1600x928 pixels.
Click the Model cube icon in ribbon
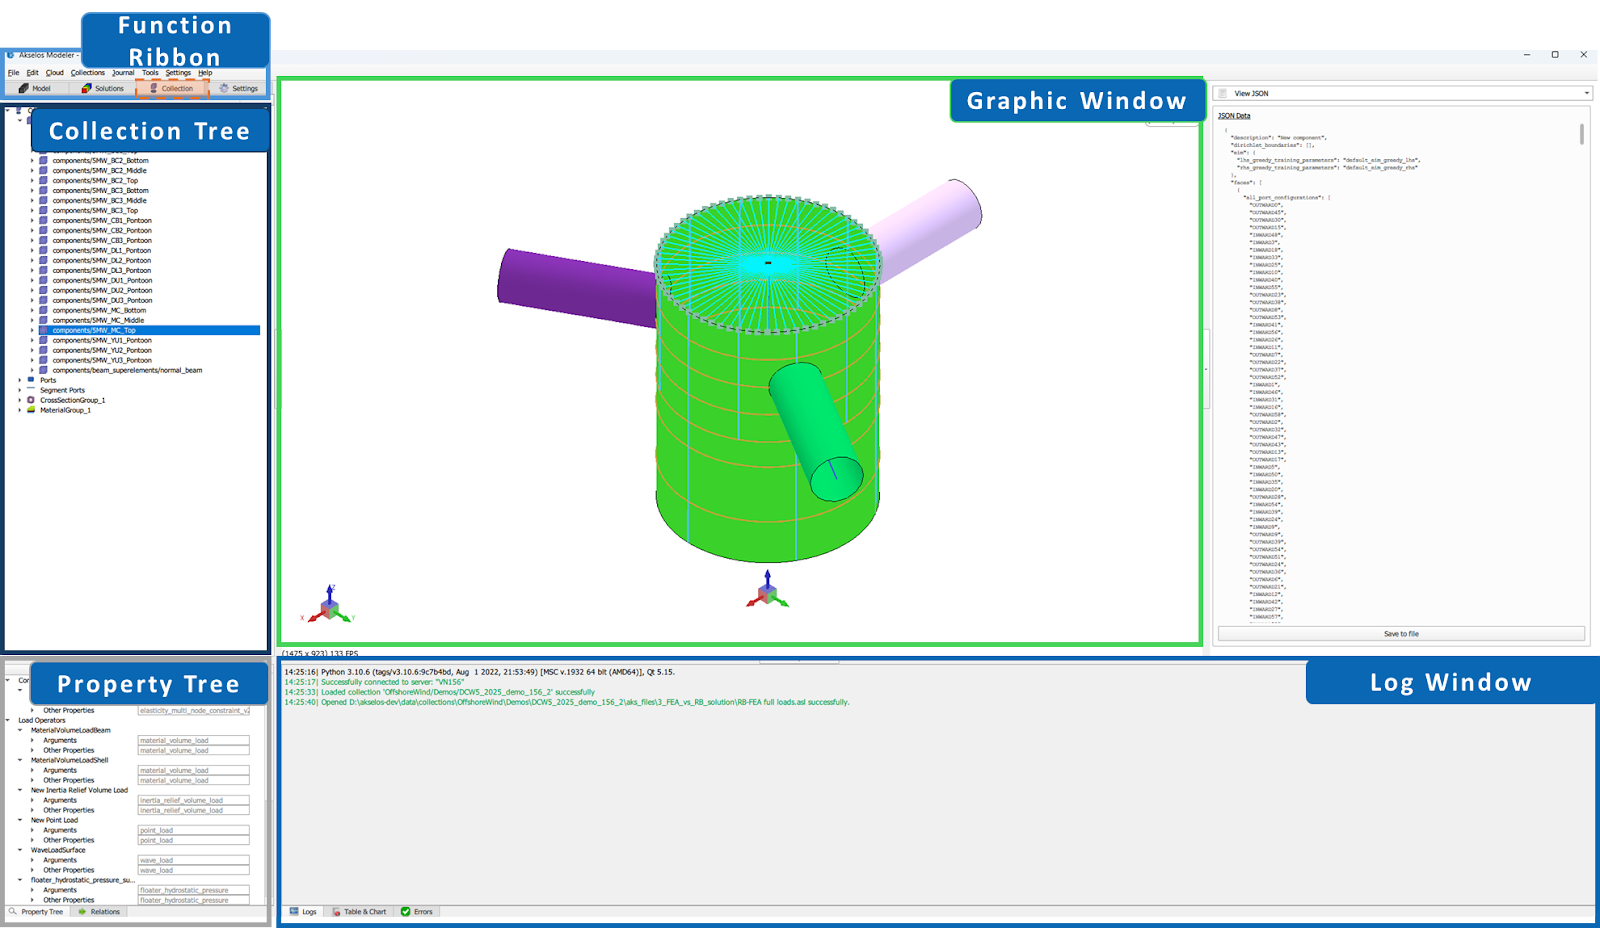[23, 88]
